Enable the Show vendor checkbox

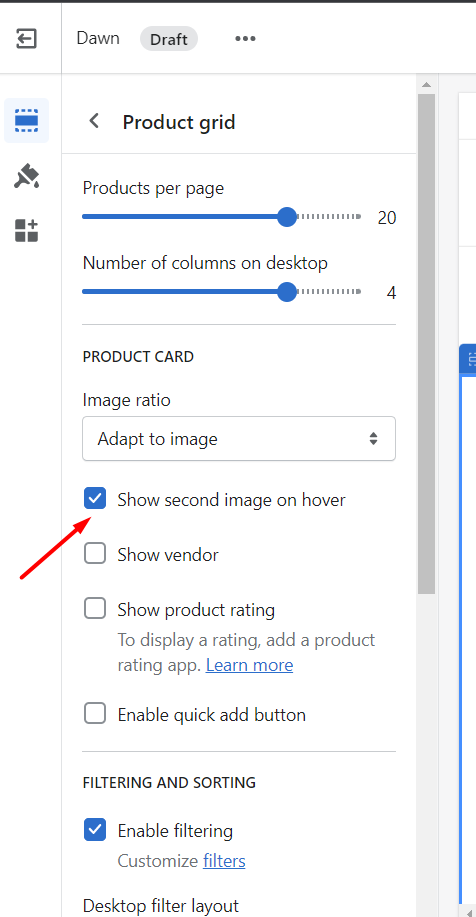pos(95,553)
